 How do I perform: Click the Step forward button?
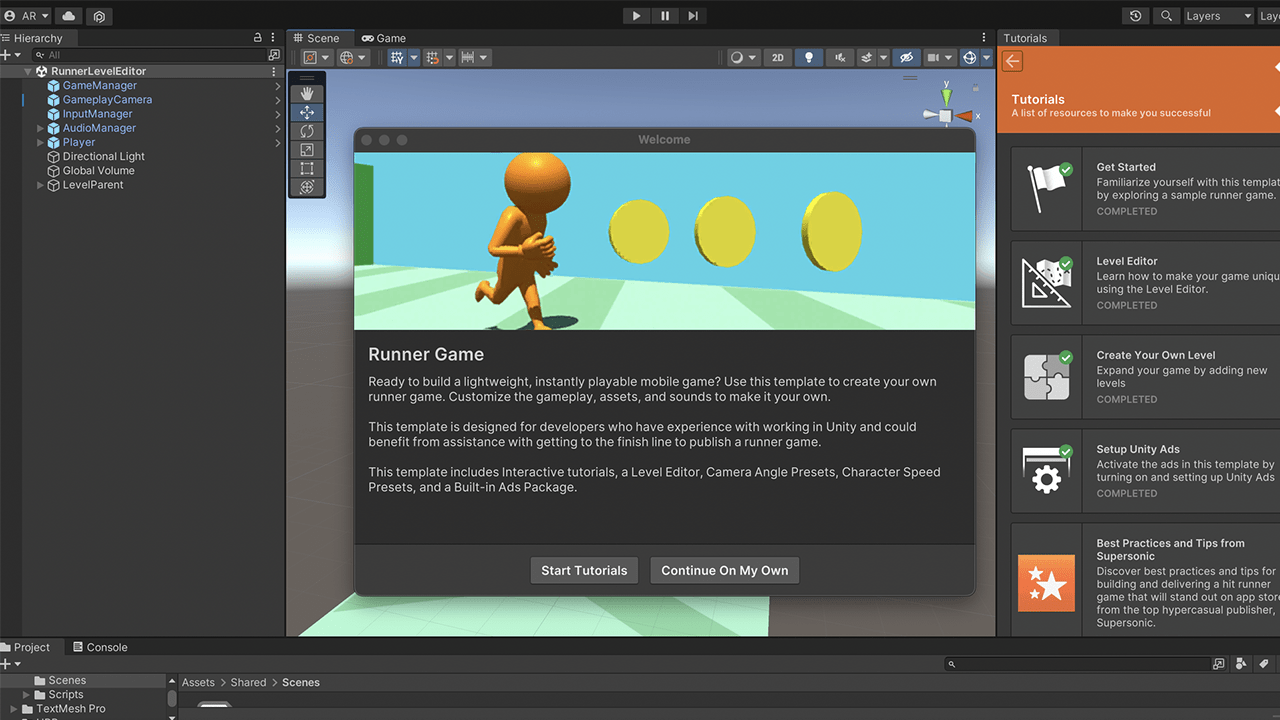(x=693, y=16)
